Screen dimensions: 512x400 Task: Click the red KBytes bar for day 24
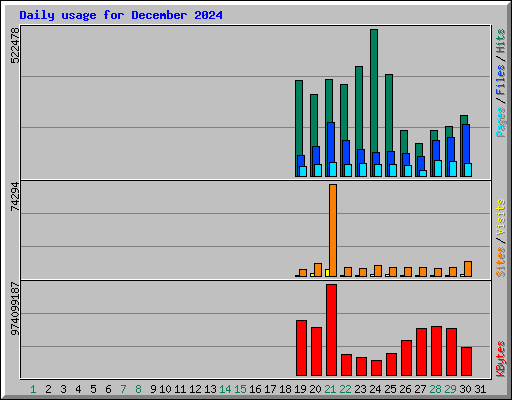click(x=376, y=368)
